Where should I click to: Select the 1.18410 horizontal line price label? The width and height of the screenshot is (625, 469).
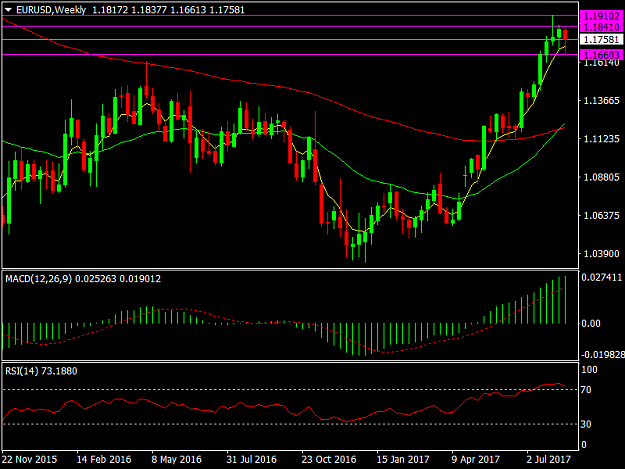pyautogui.click(x=601, y=27)
